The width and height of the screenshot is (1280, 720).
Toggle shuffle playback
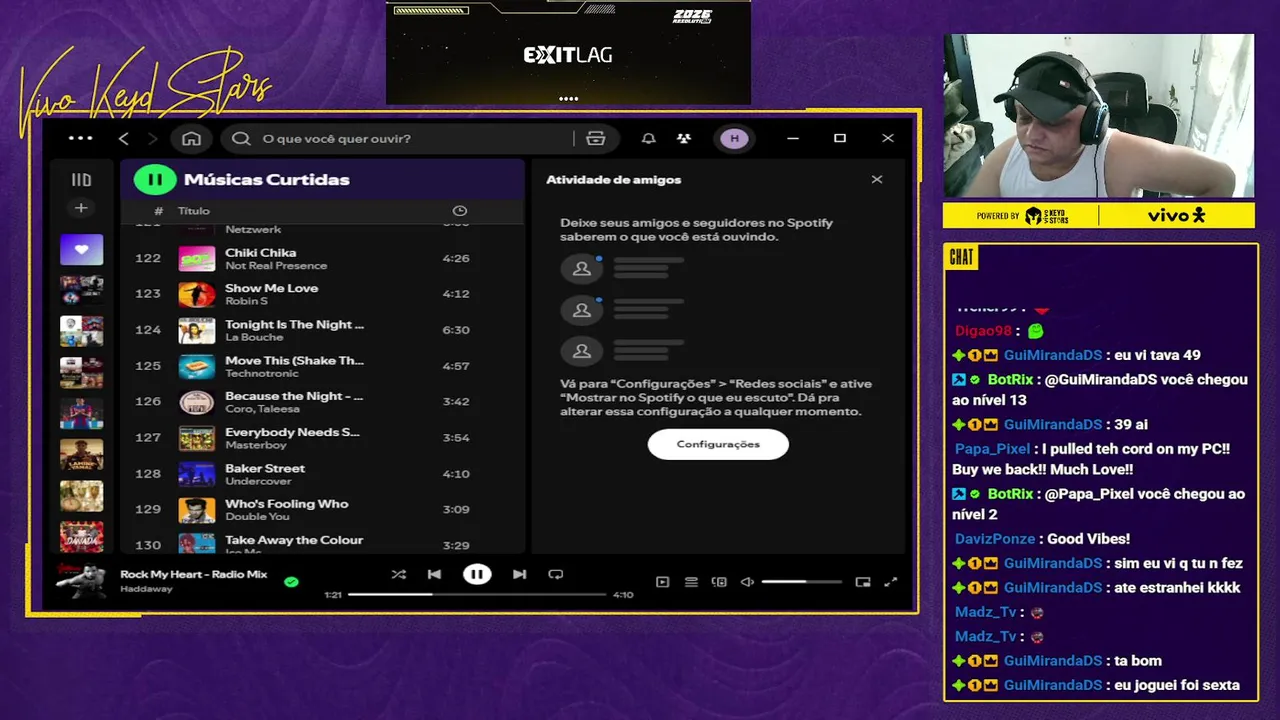pyautogui.click(x=399, y=575)
